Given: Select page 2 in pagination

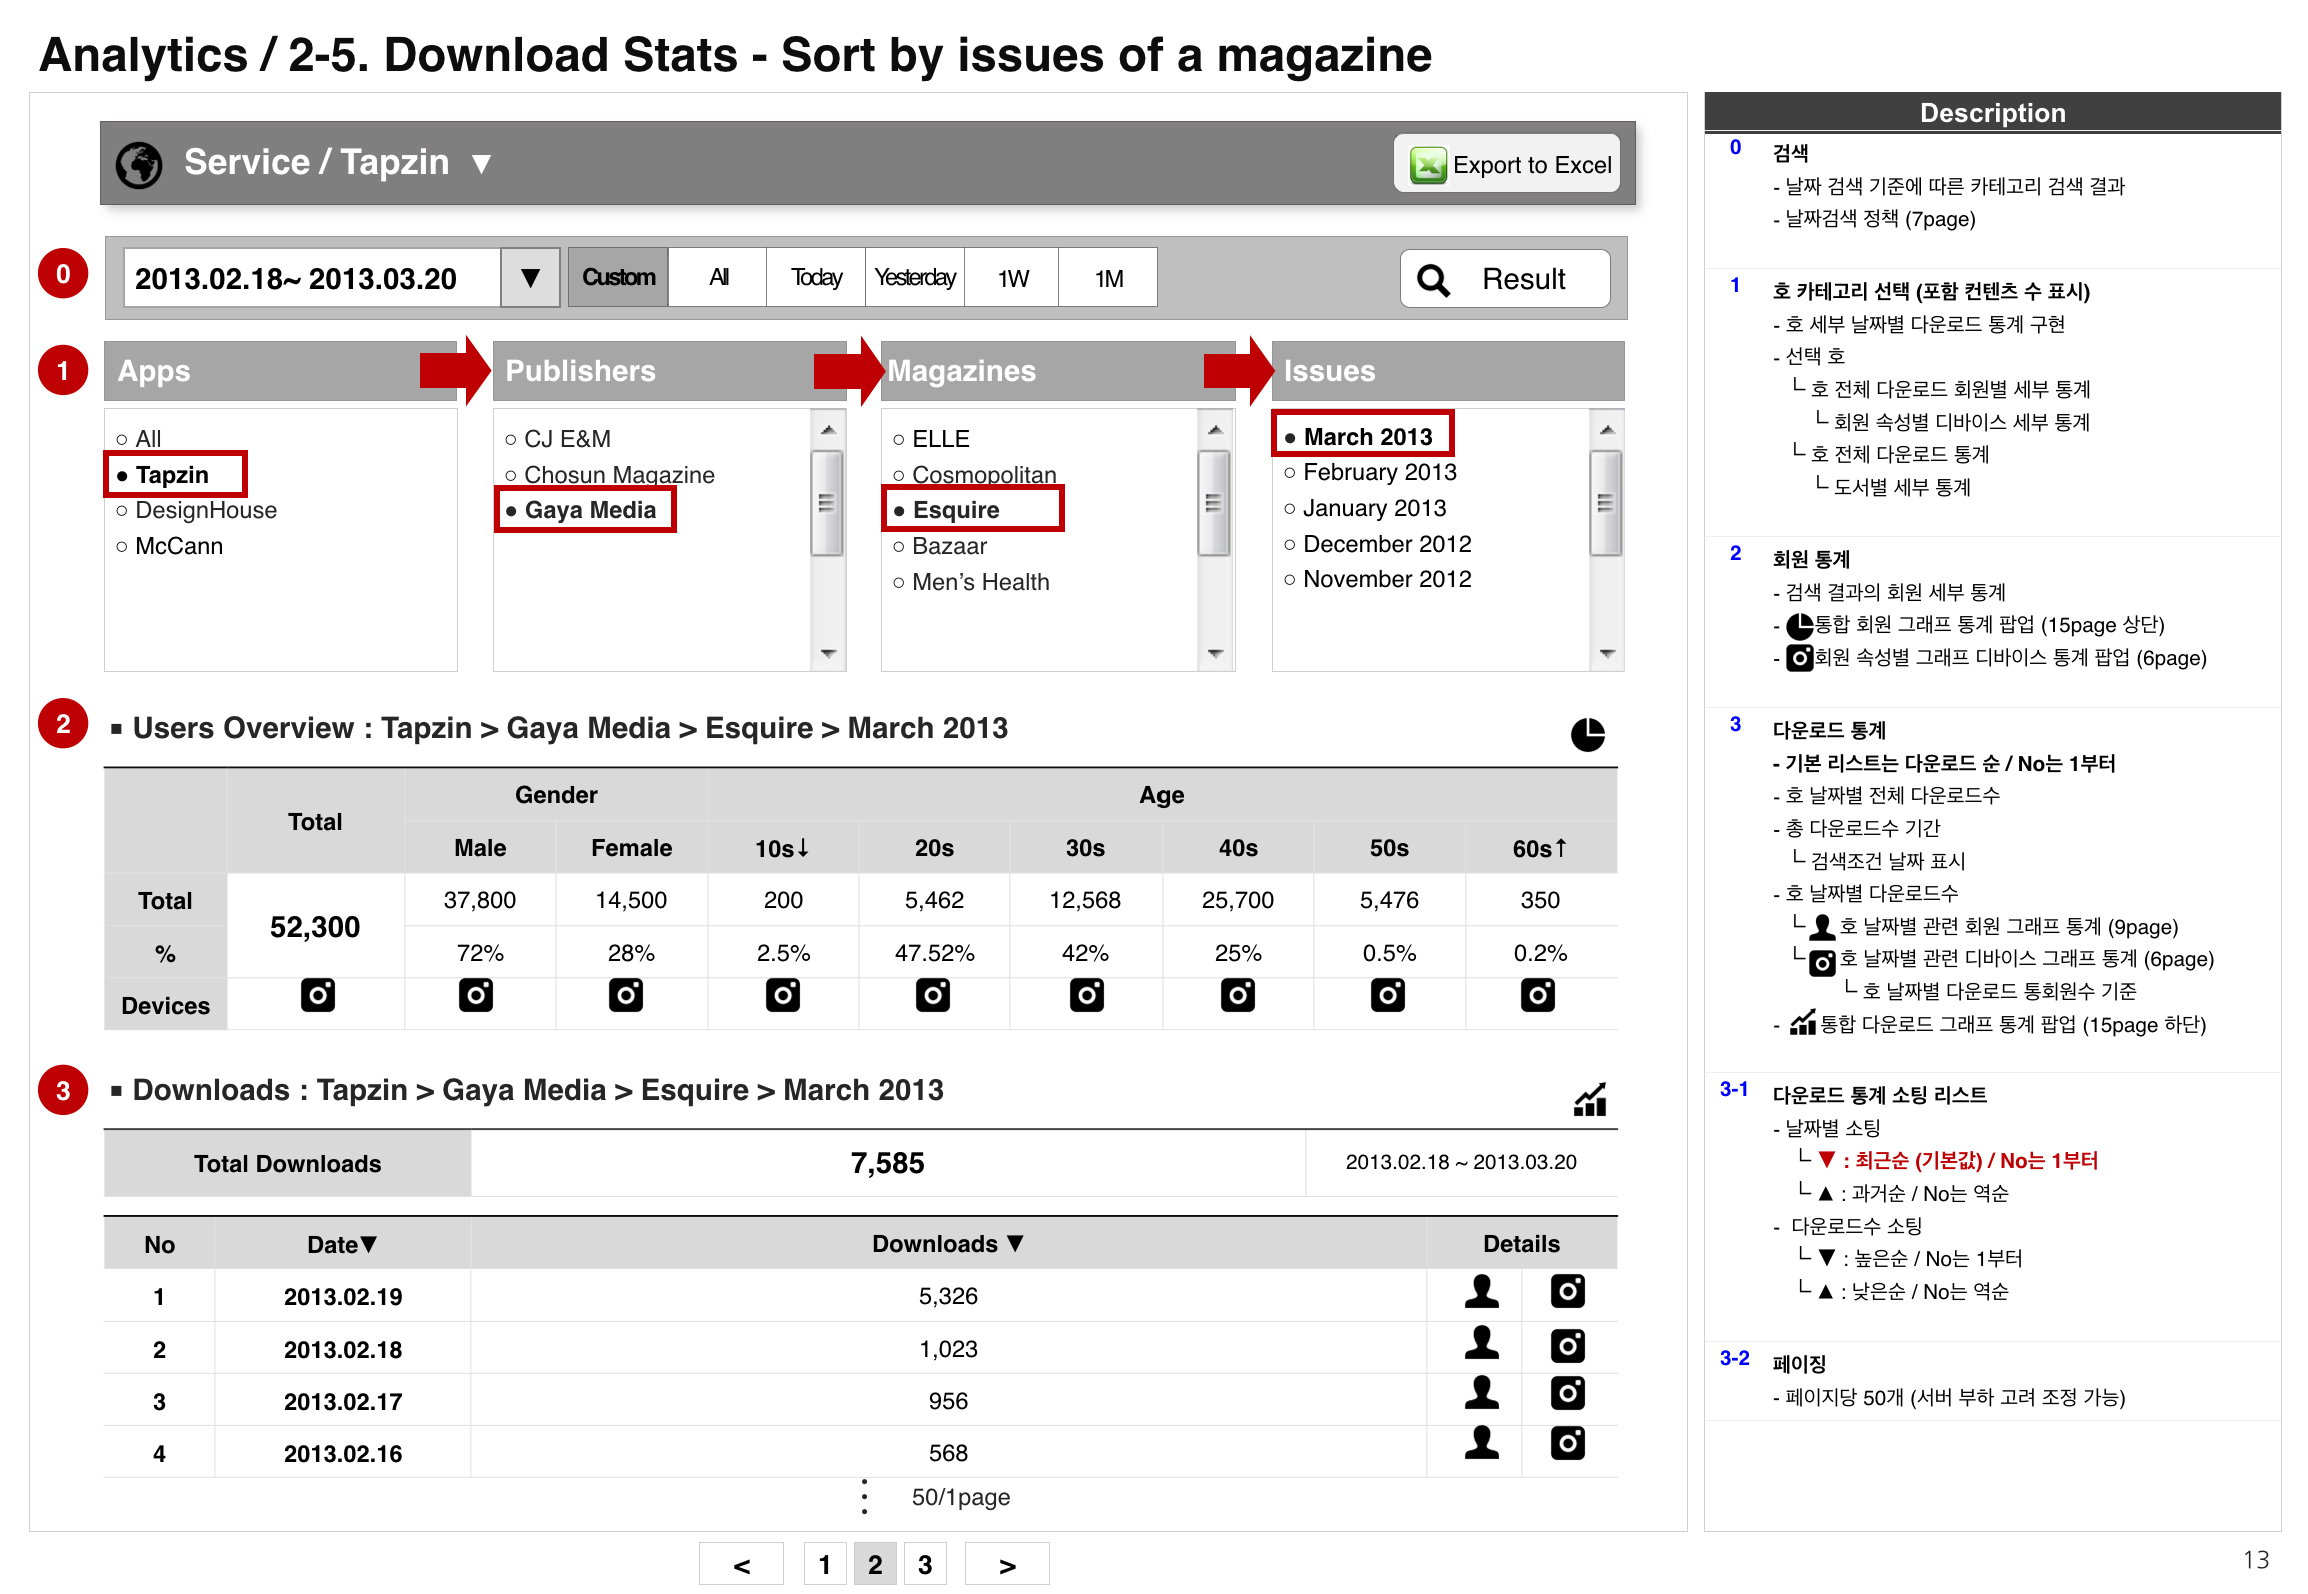Looking at the screenshot, I should tap(875, 1565).
